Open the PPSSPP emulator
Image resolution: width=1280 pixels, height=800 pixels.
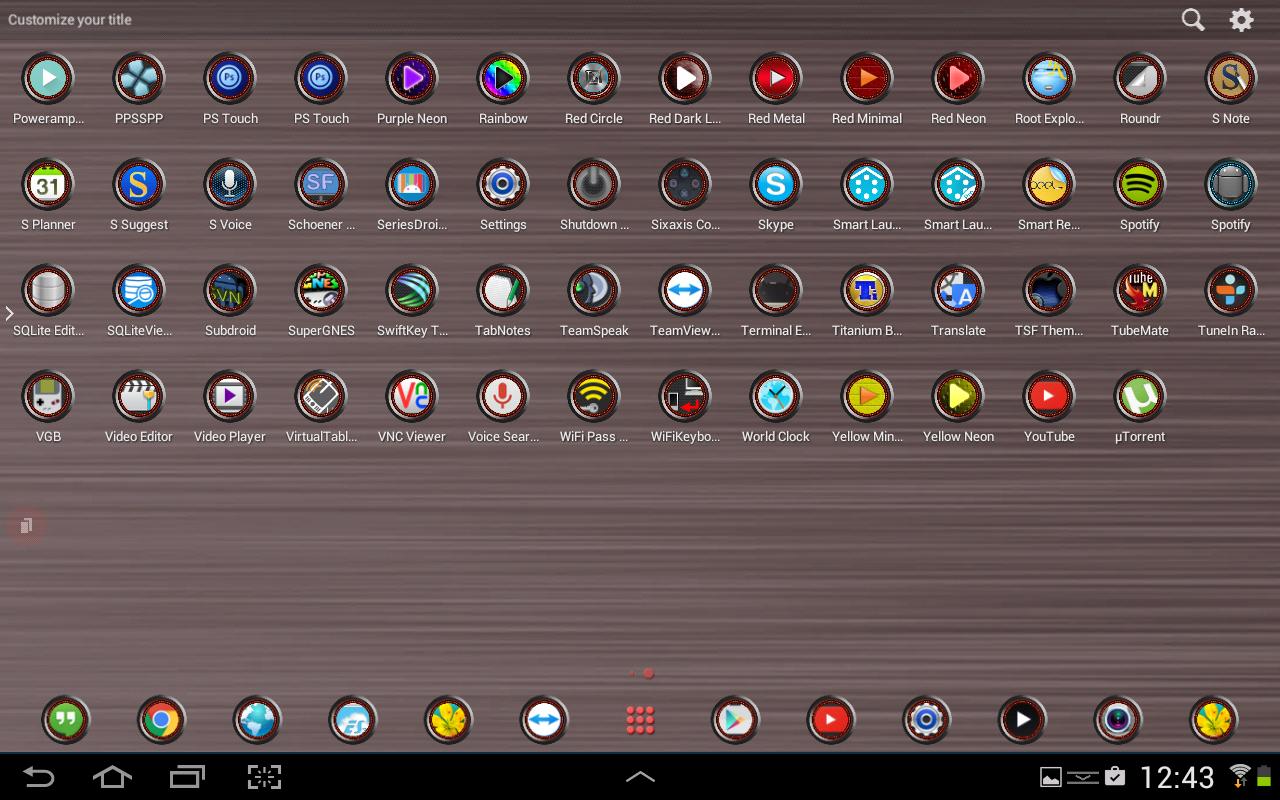point(139,78)
